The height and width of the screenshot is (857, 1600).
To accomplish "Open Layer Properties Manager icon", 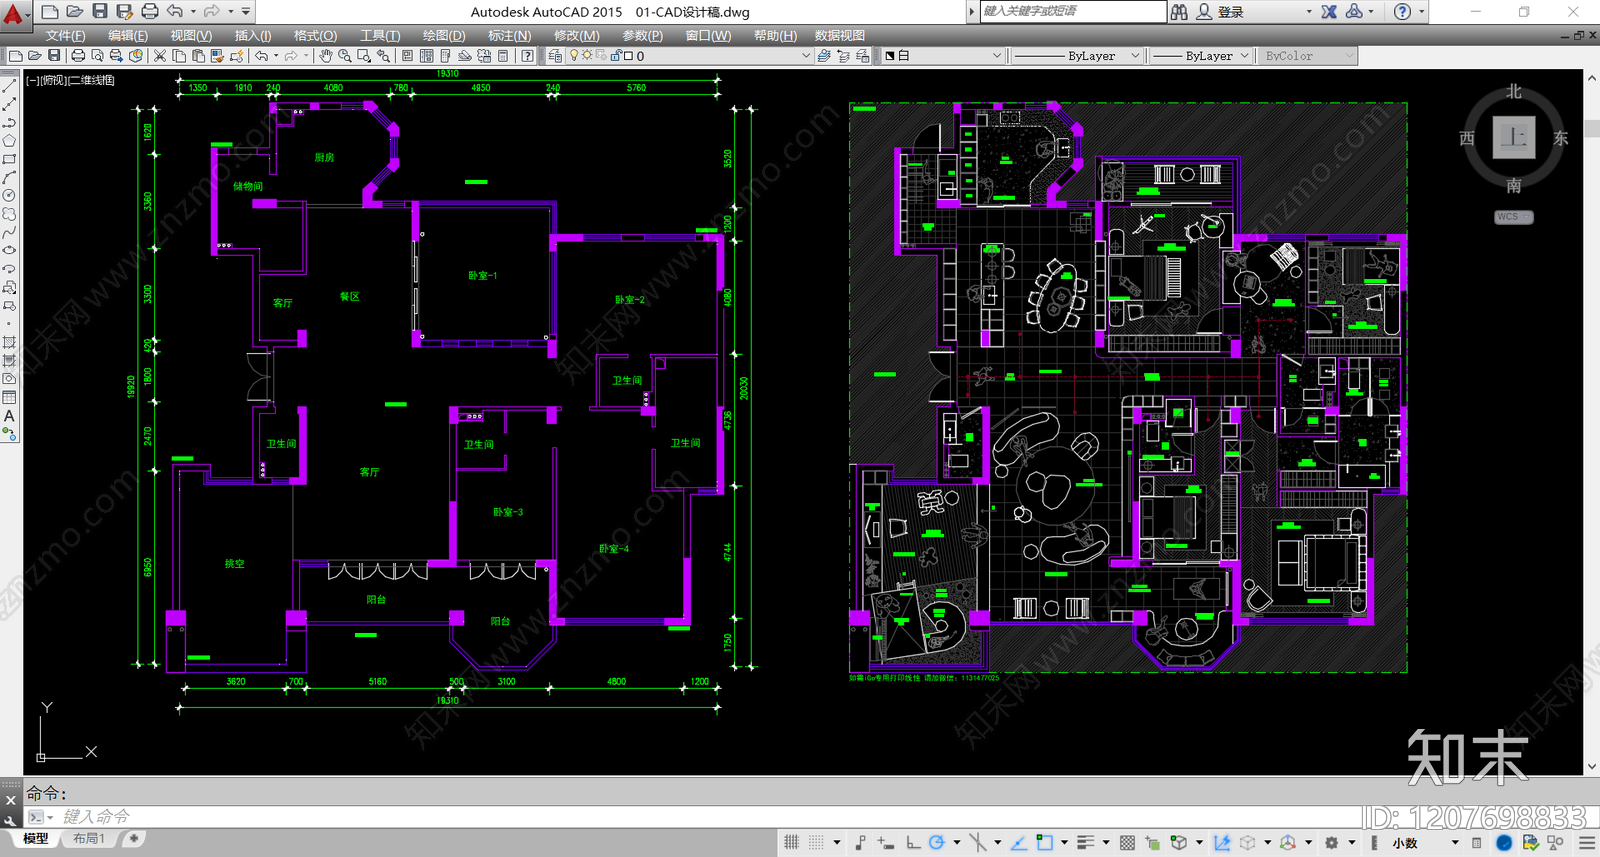I will pyautogui.click(x=555, y=56).
